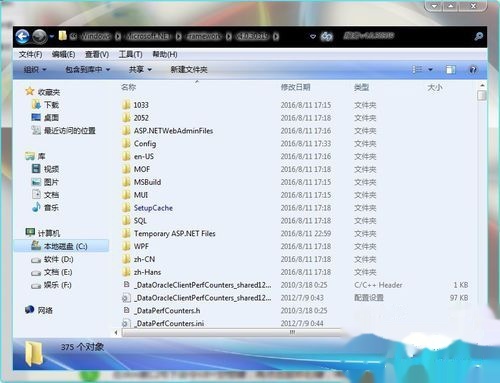Click the en-US folder icon
Image resolution: width=500 pixels, height=383 pixels.
tap(126, 156)
